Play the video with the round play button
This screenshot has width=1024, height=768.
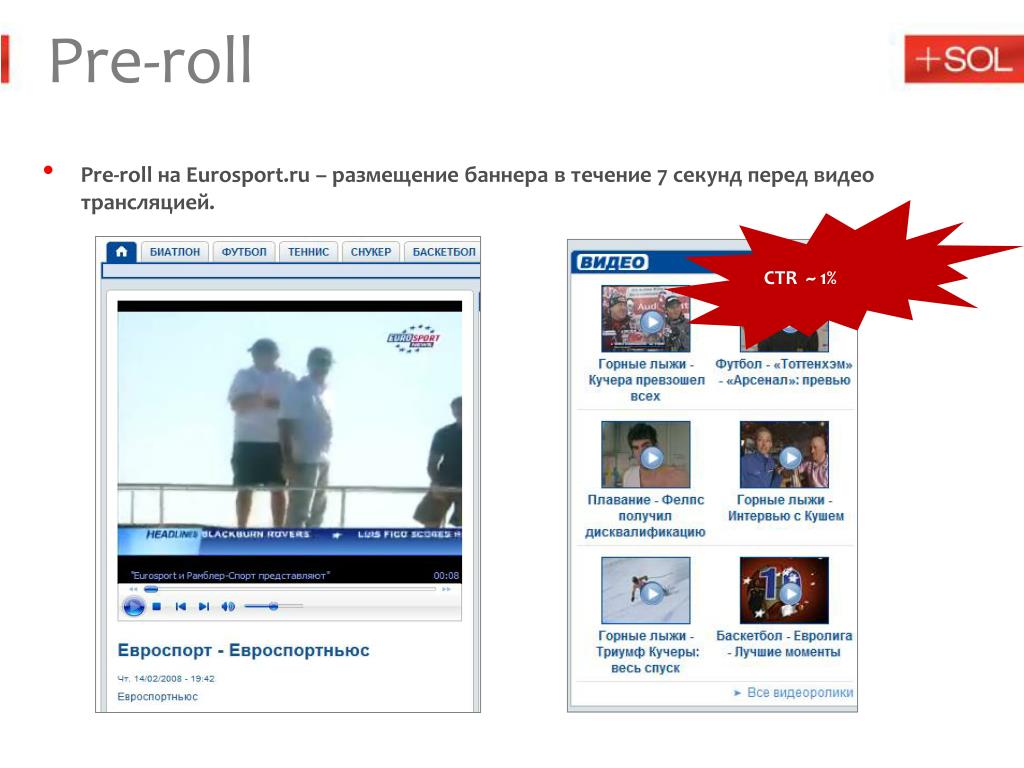(133, 607)
